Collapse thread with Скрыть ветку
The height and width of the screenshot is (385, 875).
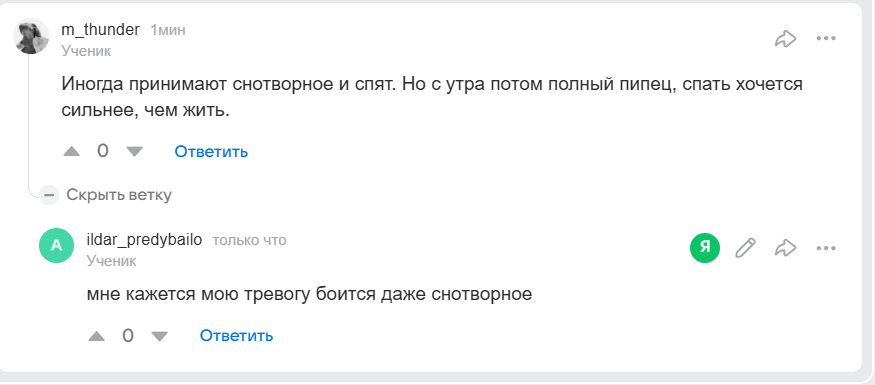[x=119, y=195]
